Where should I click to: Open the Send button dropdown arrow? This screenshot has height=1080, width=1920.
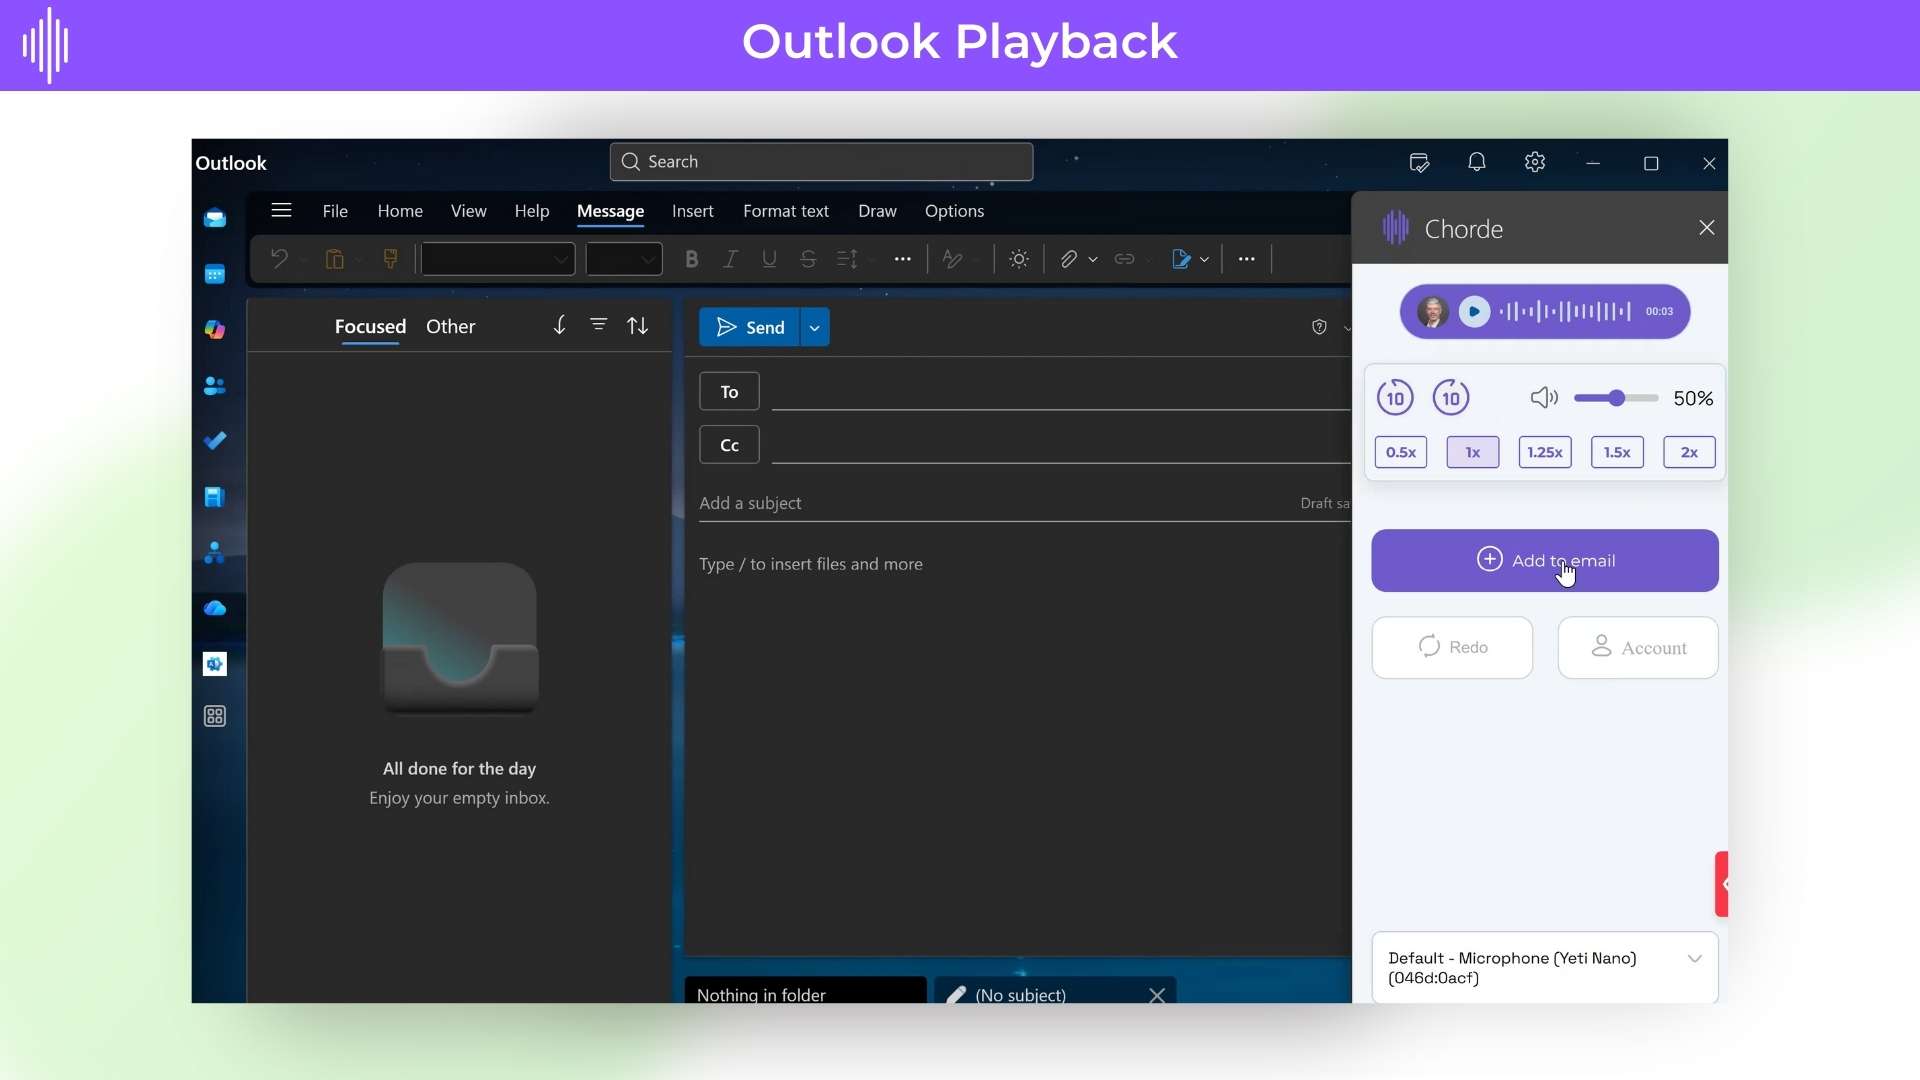point(813,327)
